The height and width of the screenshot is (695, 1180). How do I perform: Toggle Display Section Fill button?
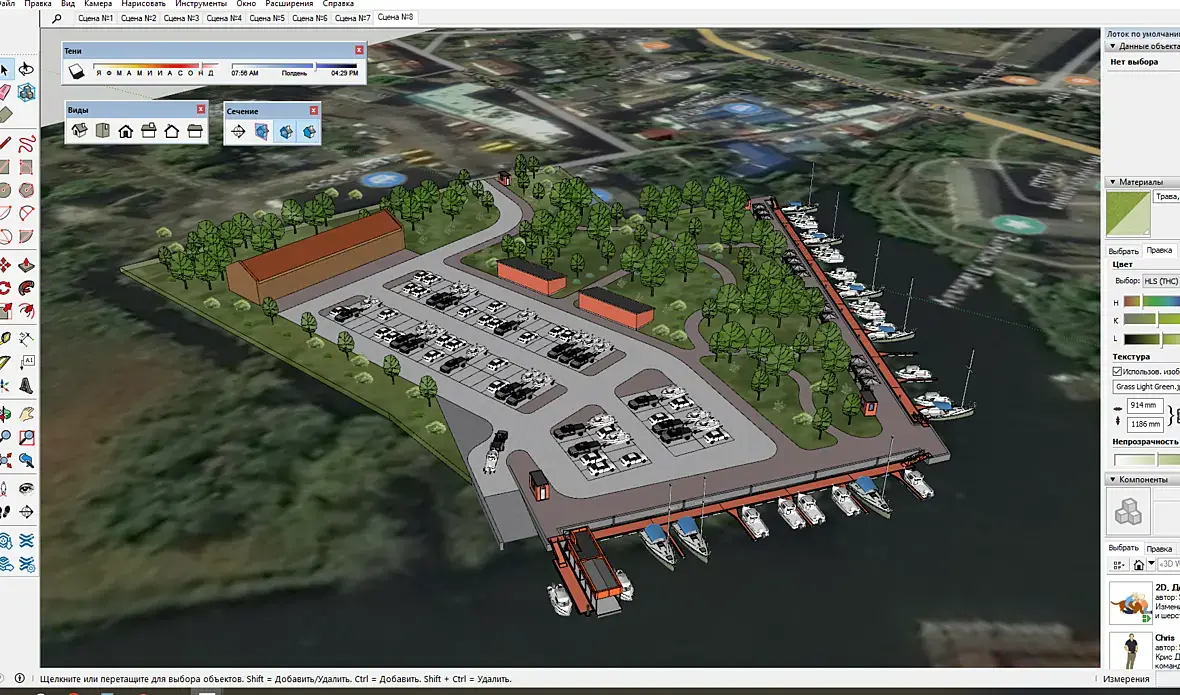(309, 132)
